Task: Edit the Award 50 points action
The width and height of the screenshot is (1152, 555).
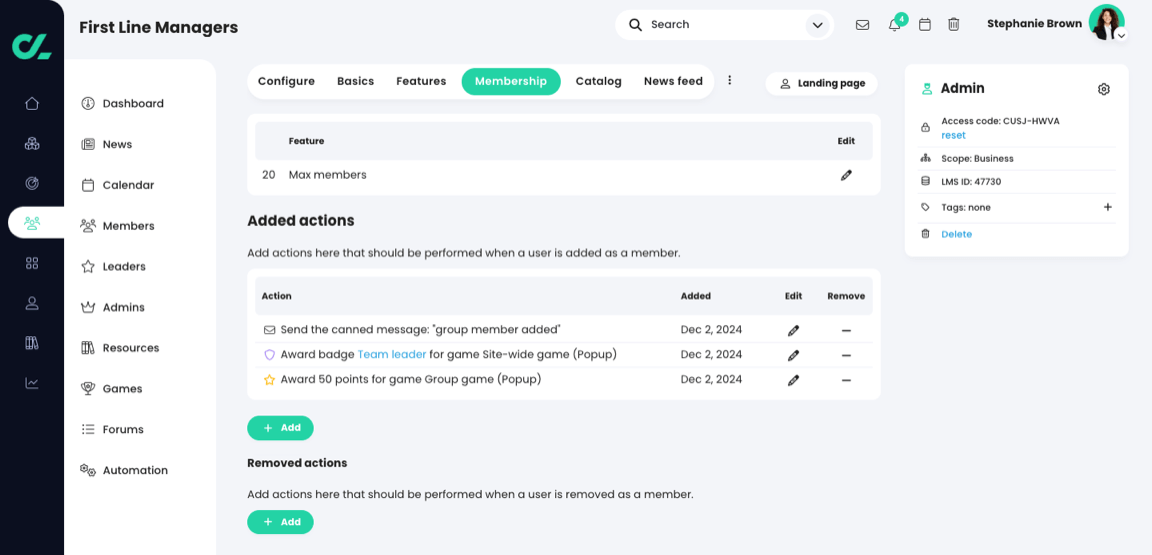Action: tap(793, 380)
